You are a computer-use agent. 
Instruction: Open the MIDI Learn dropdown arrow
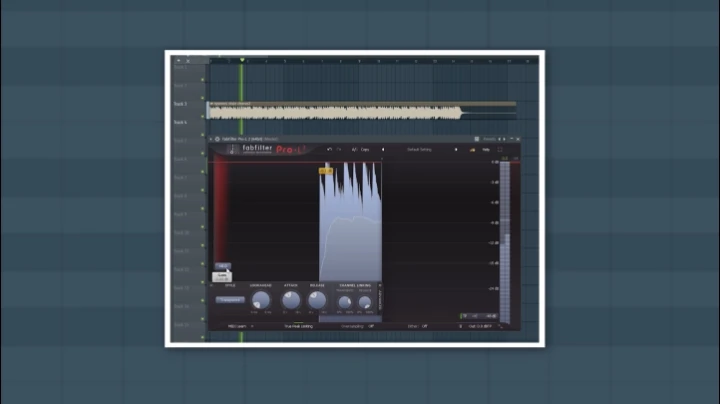click(252, 326)
